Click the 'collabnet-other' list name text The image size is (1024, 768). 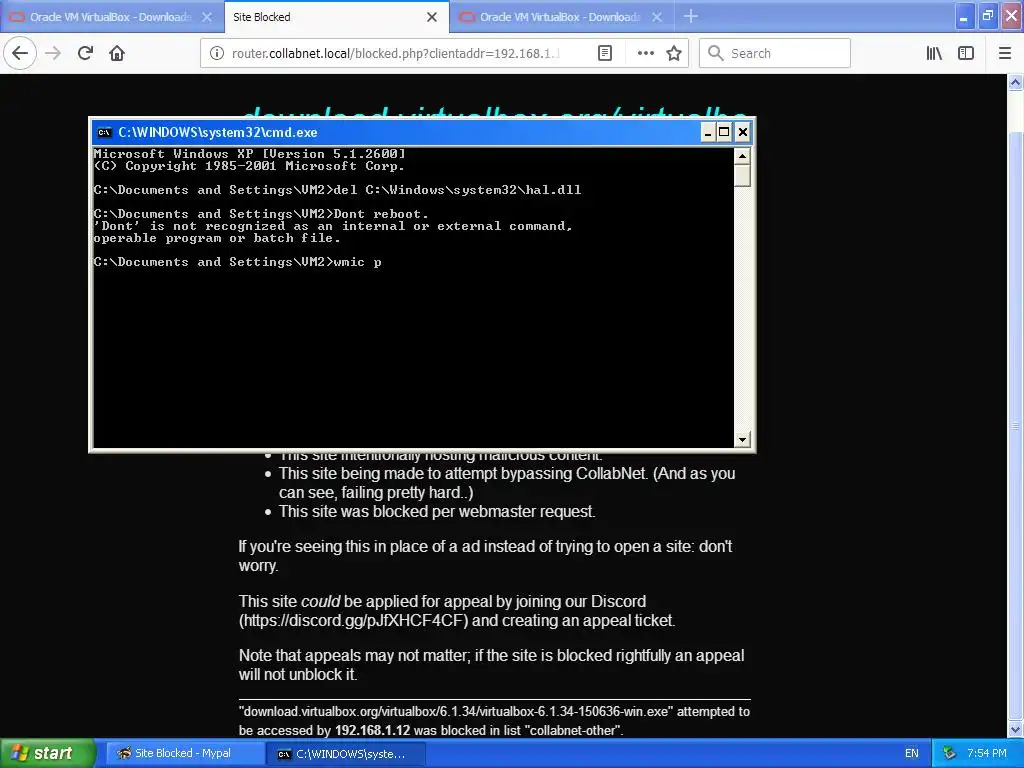point(573,730)
